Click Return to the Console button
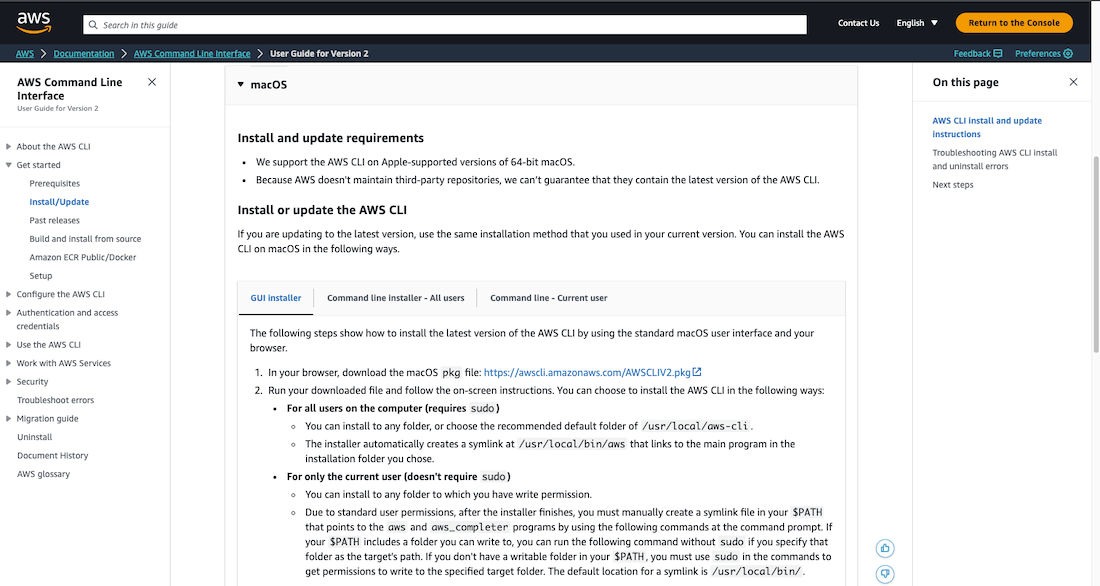The width and height of the screenshot is (1100, 586). pos(1014,23)
